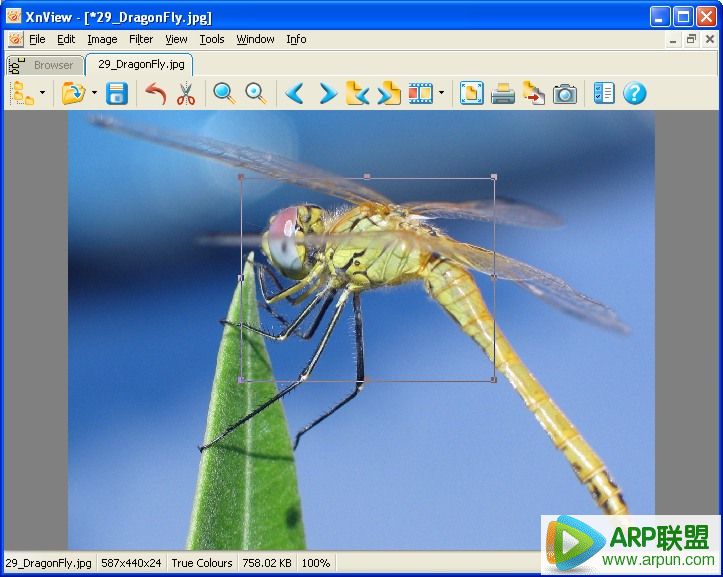Click the bottom-right selection handle

pos(494,380)
